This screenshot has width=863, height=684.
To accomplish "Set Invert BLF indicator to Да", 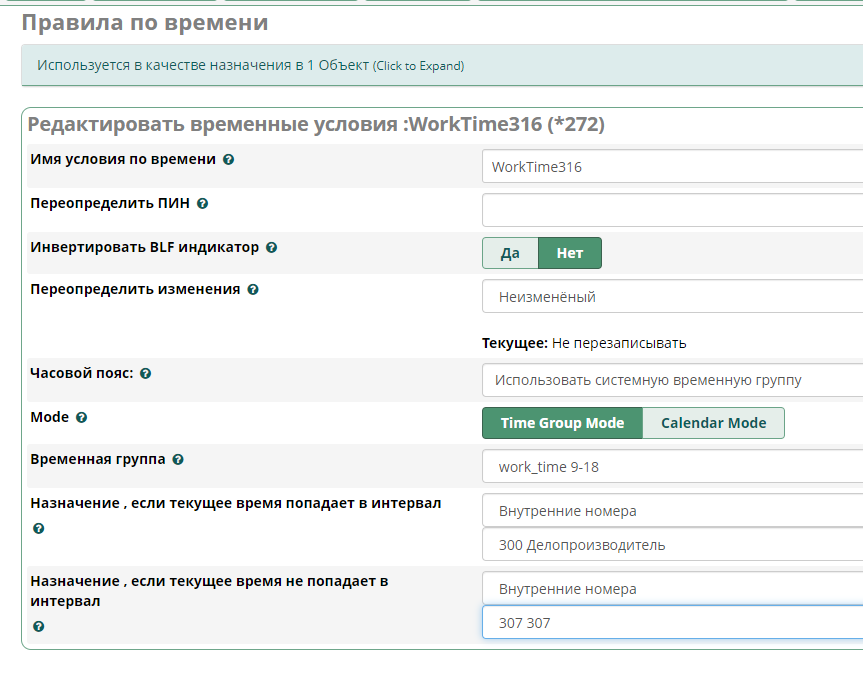I will pos(510,253).
